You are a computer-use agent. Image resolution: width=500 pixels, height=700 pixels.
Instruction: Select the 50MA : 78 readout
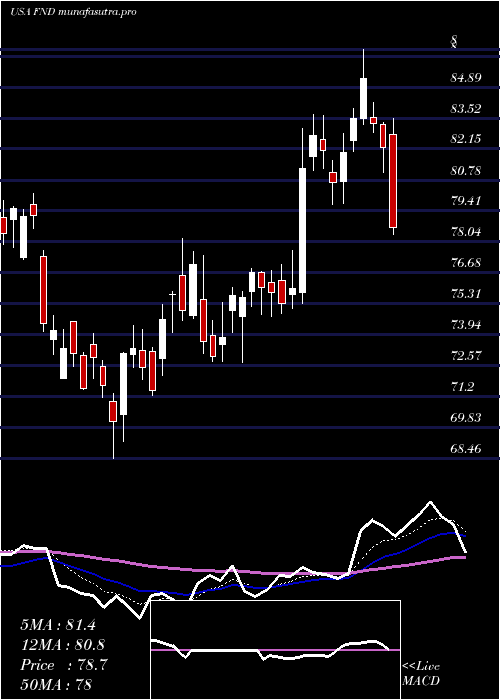pos(56,684)
